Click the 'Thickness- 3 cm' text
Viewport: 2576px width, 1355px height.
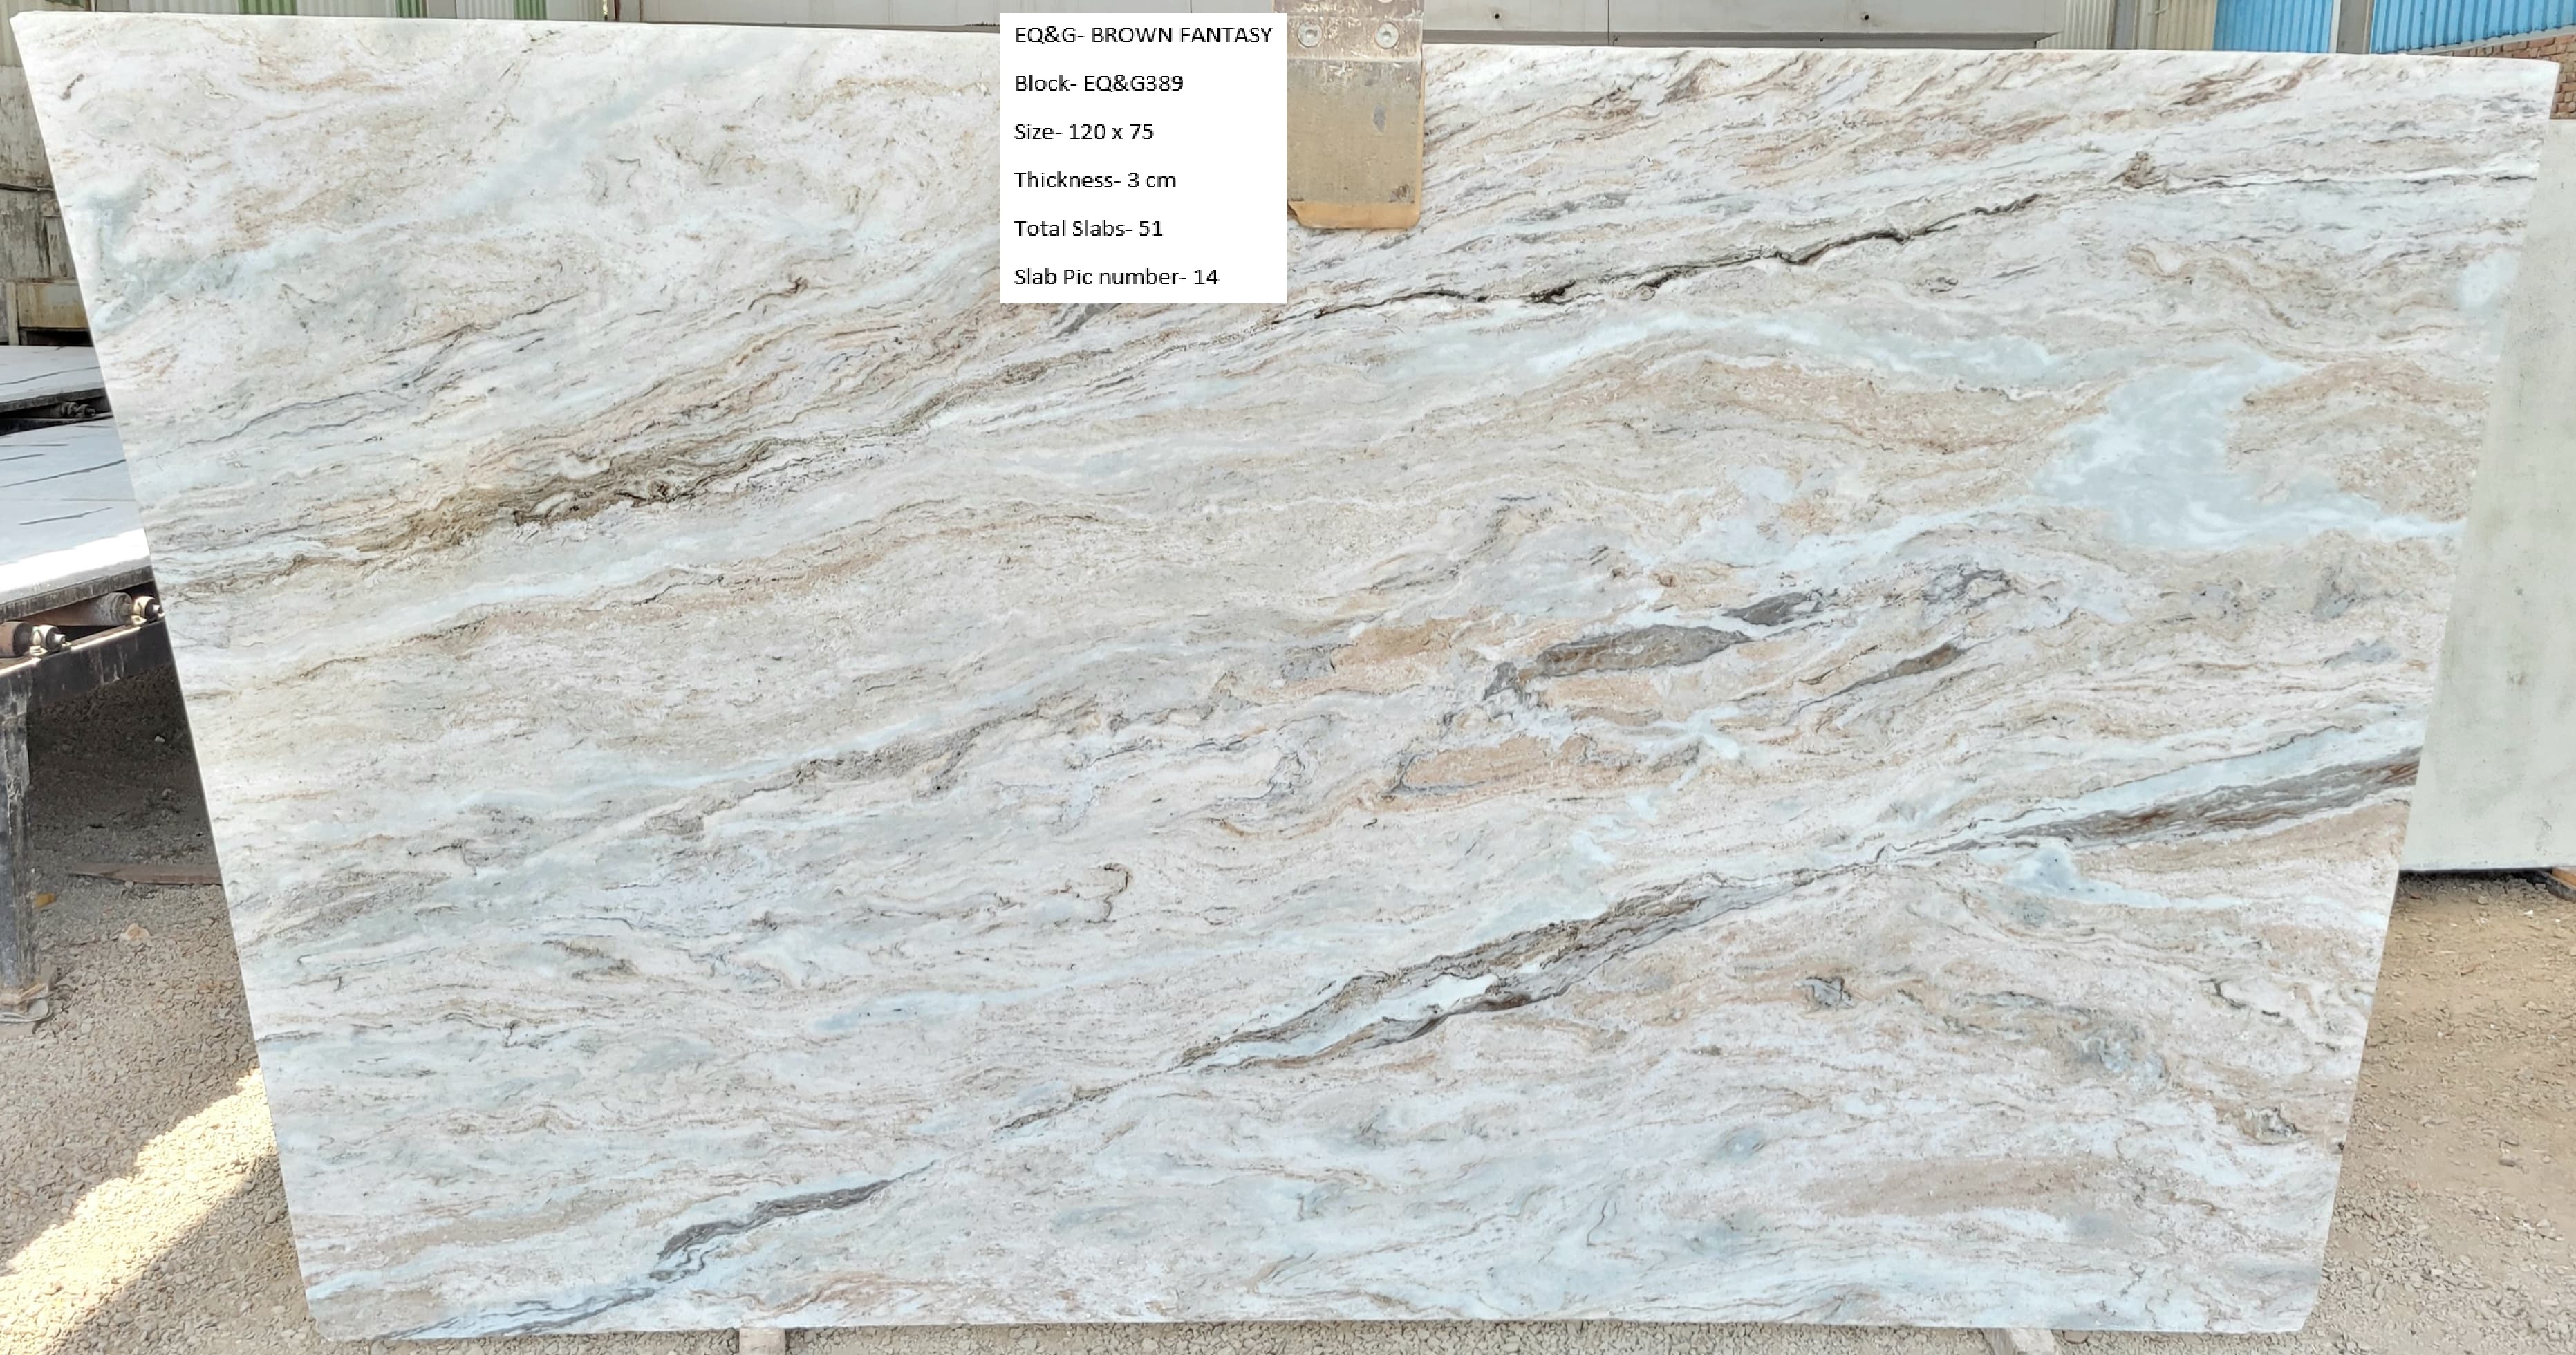(1094, 180)
